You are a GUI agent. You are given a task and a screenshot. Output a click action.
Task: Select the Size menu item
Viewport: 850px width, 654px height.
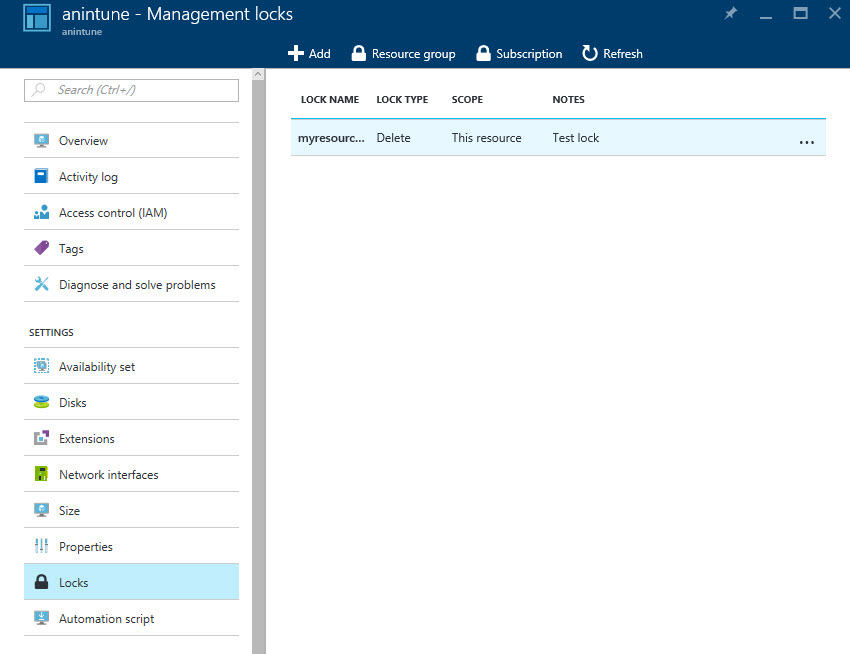[x=131, y=510]
